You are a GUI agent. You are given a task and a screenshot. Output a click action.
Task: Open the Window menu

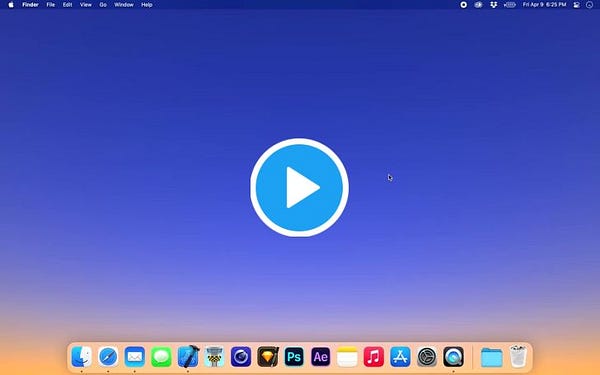pos(124,5)
